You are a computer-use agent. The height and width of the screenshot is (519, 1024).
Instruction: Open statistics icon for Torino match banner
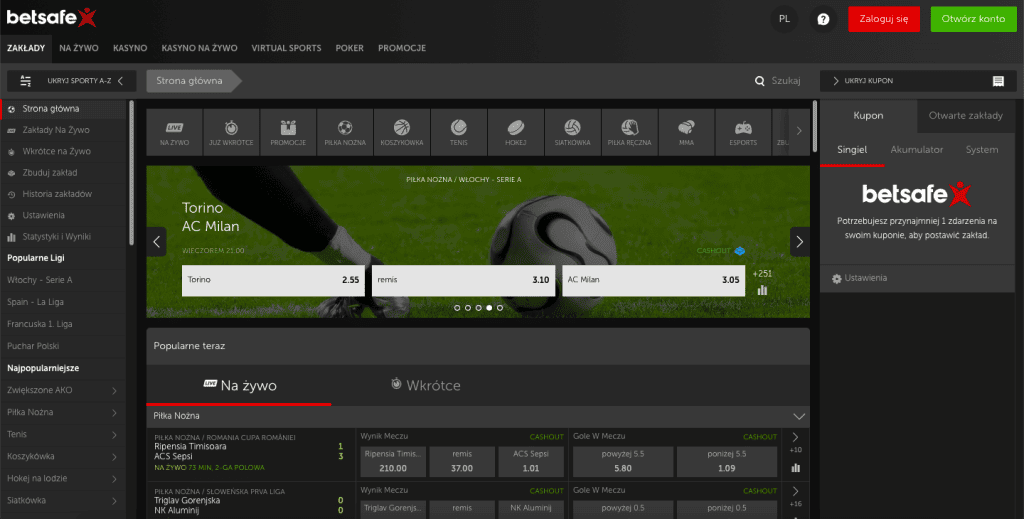(761, 290)
